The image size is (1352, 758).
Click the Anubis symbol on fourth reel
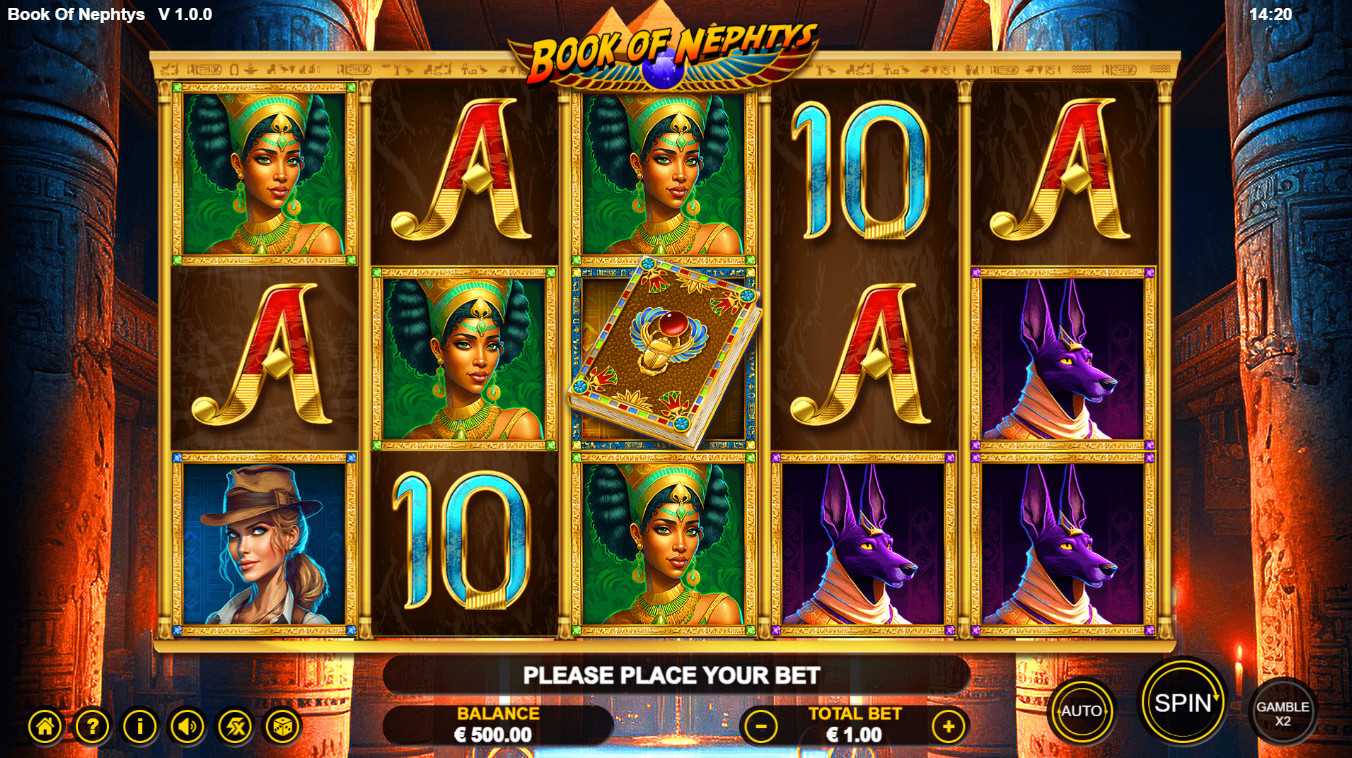(x=864, y=543)
